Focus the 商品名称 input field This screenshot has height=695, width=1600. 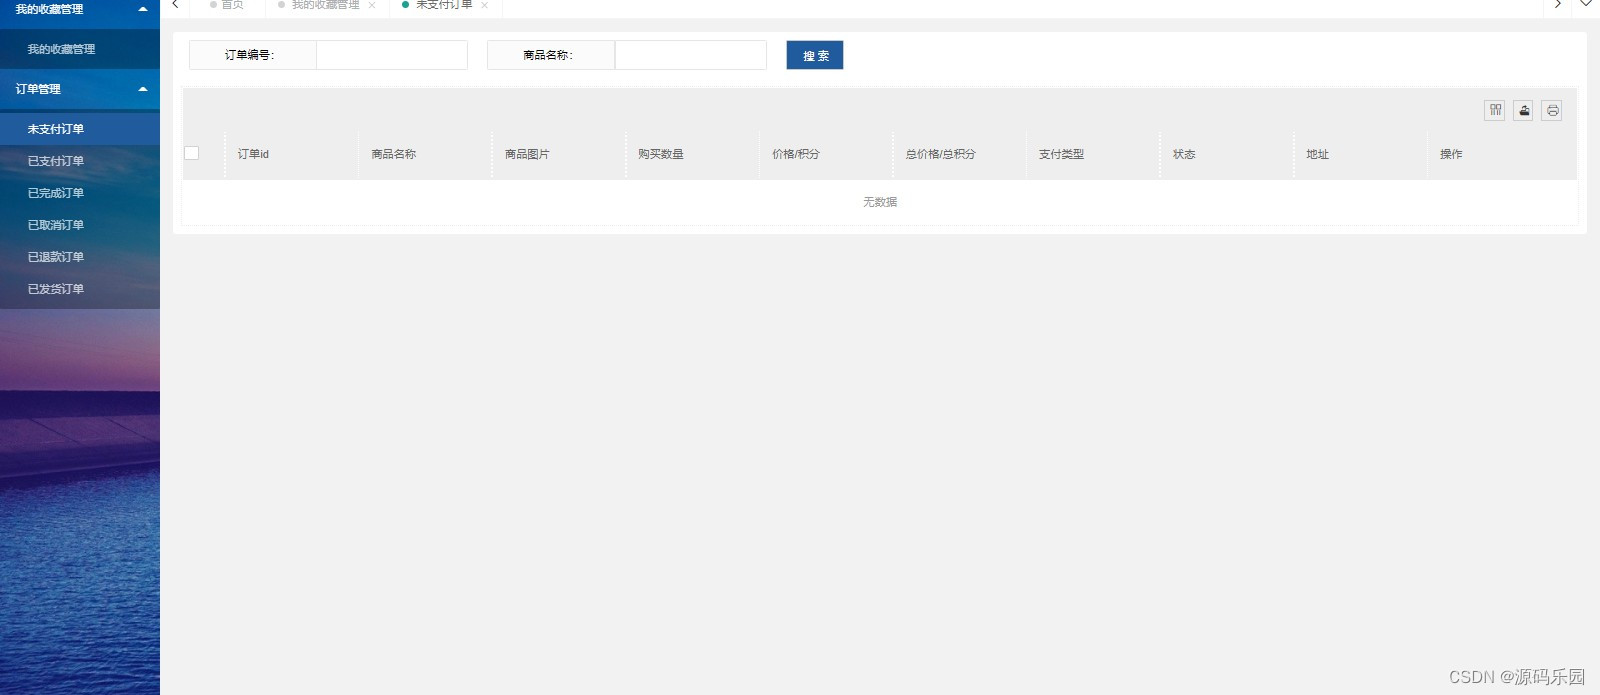[x=691, y=55]
